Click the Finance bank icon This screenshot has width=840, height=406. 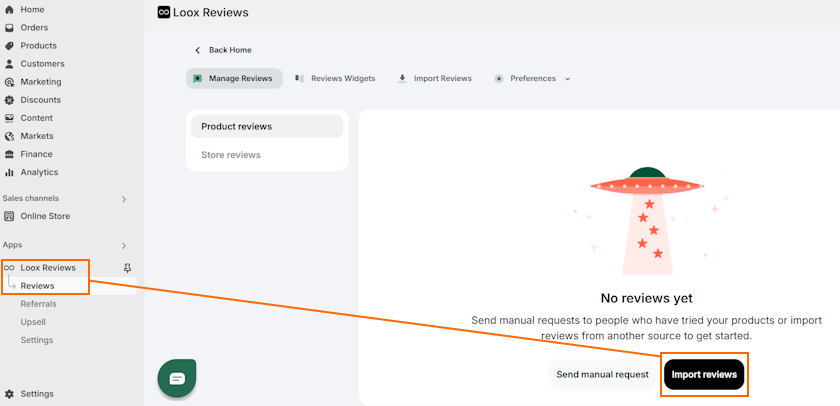9,154
